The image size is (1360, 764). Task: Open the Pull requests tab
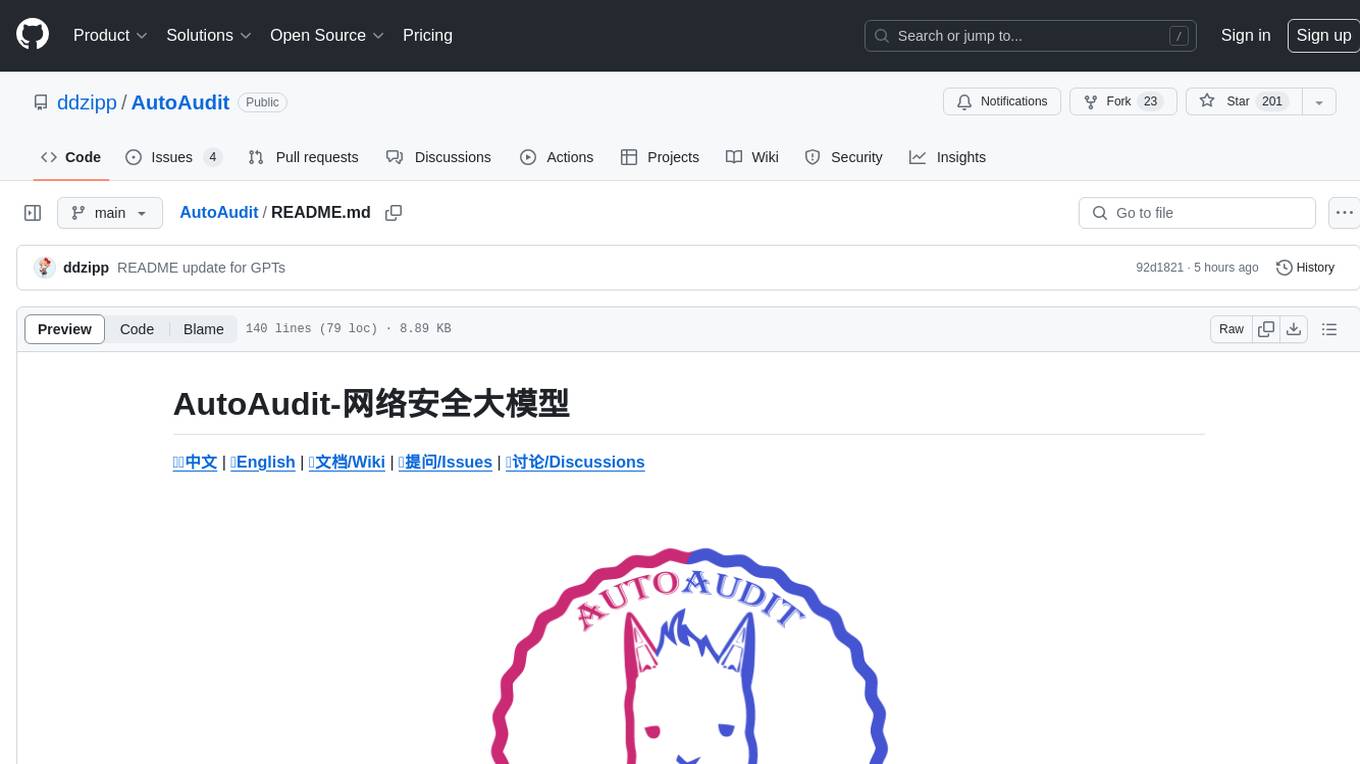[303, 157]
